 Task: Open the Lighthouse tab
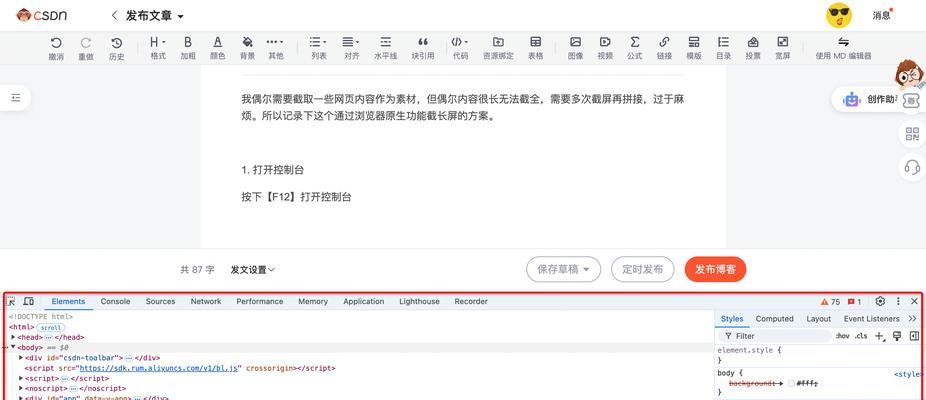tap(419, 301)
